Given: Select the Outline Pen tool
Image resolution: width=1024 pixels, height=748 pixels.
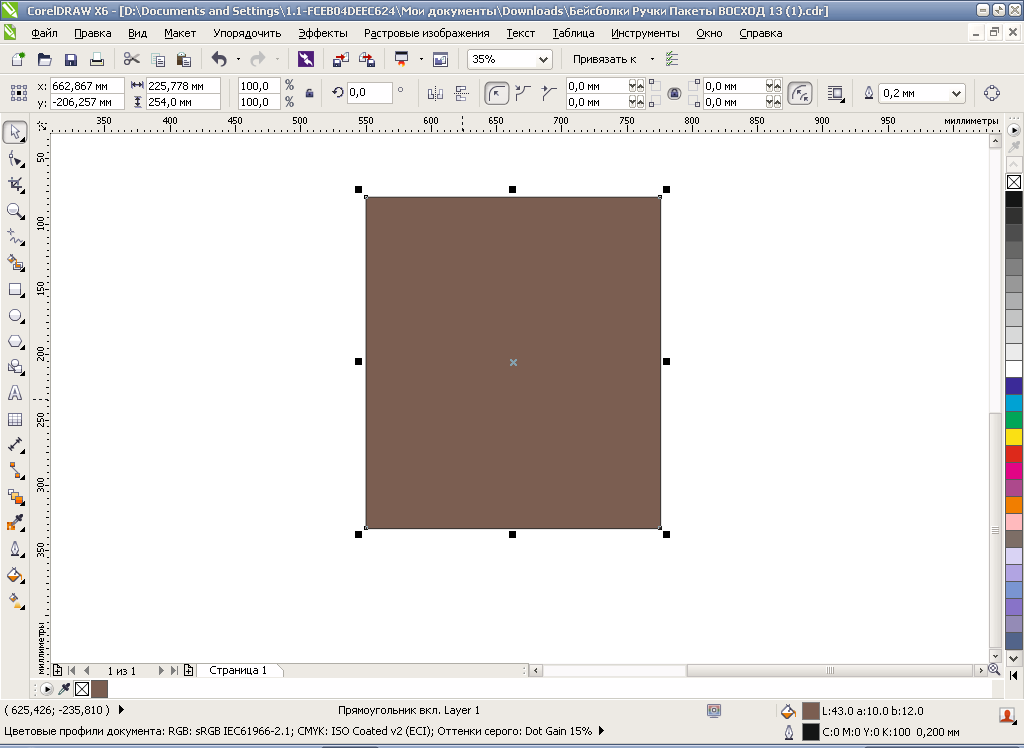Looking at the screenshot, I should coord(15,549).
